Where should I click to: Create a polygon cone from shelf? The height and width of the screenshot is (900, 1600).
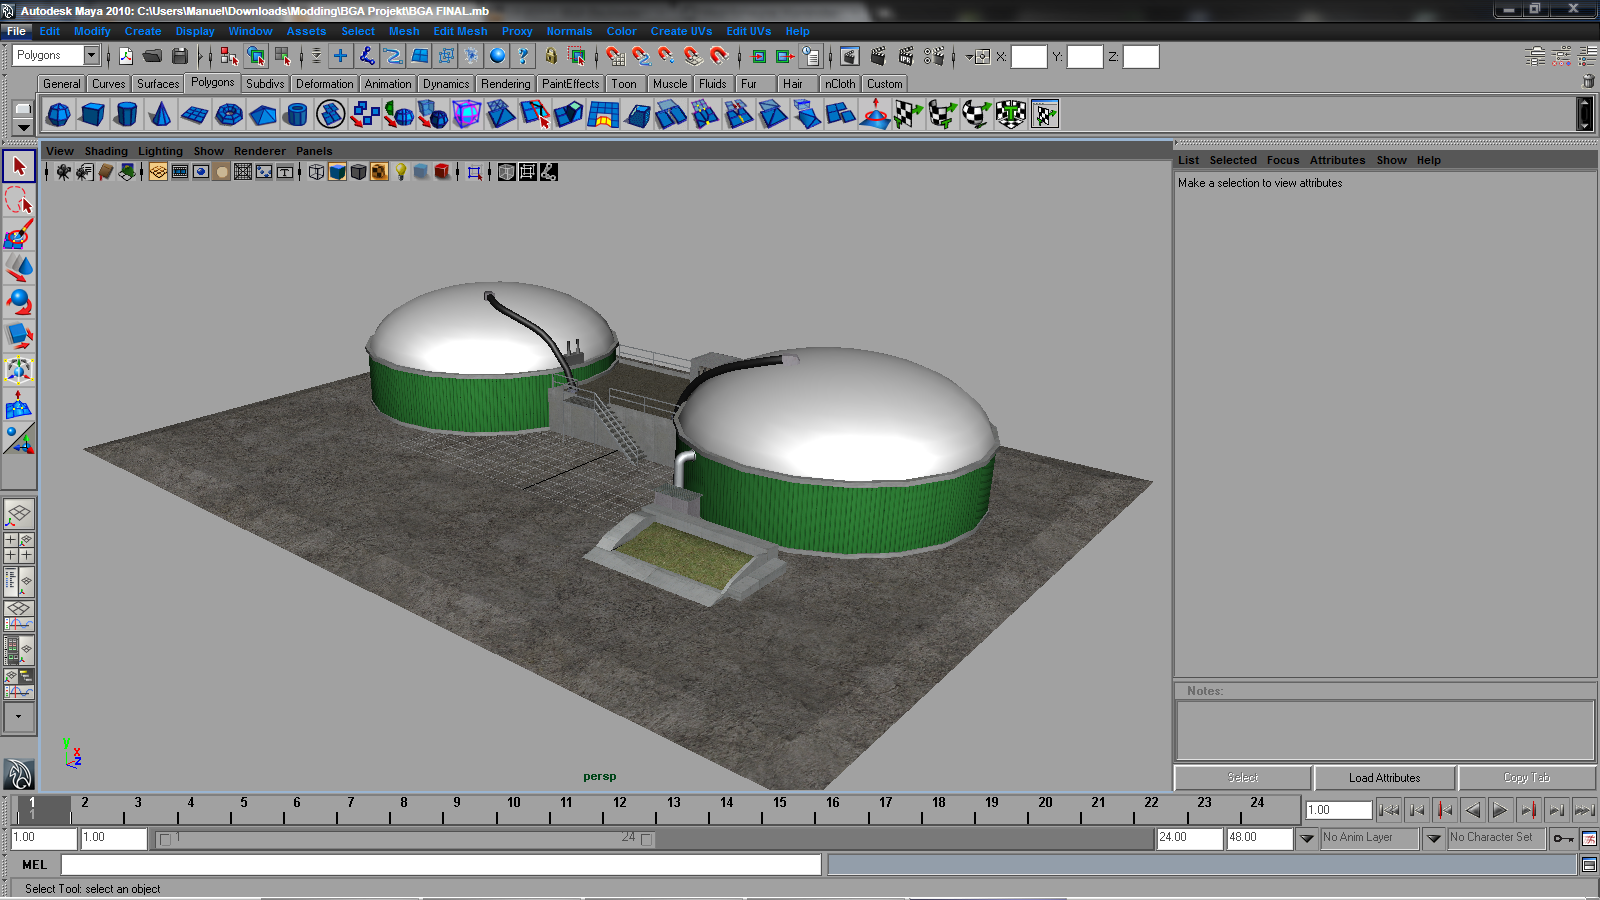[160, 115]
